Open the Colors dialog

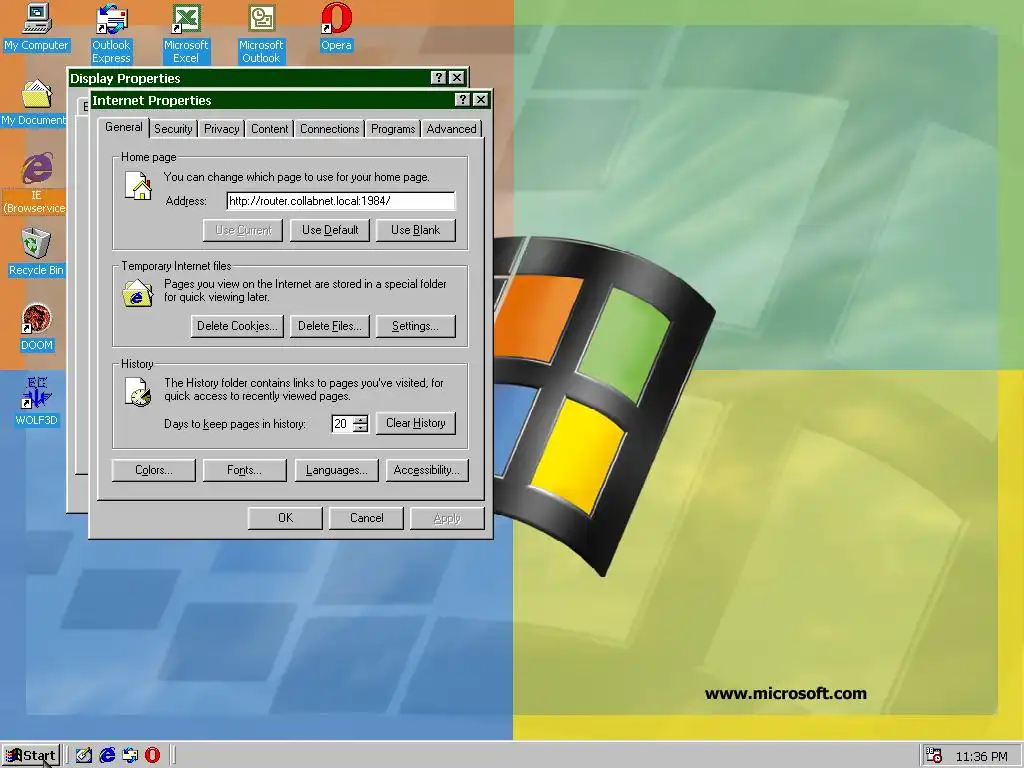click(153, 470)
